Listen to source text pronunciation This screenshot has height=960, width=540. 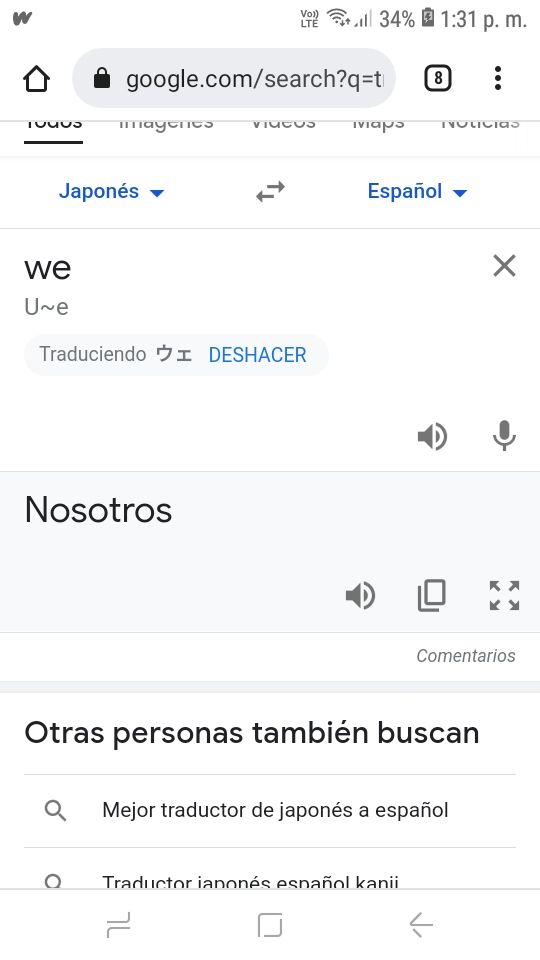pos(432,437)
